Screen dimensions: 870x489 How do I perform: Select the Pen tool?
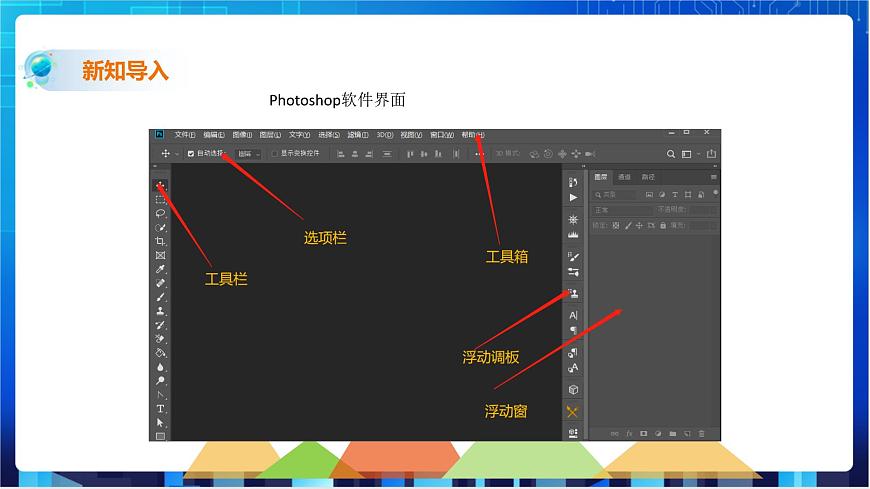pyautogui.click(x=160, y=395)
